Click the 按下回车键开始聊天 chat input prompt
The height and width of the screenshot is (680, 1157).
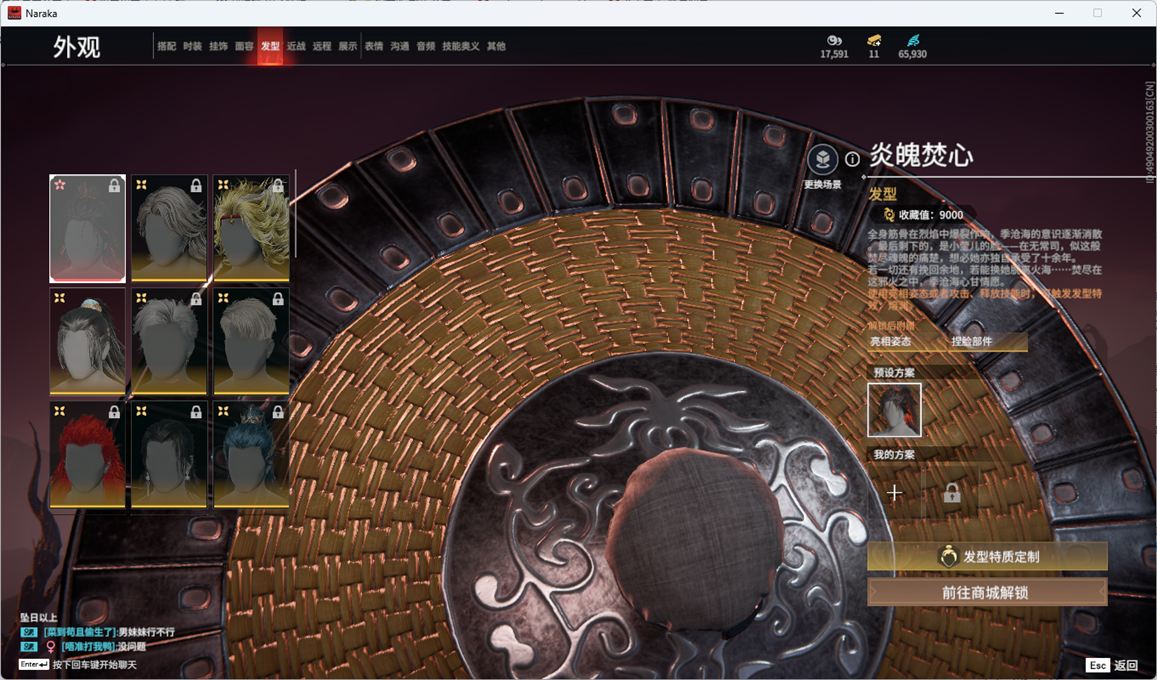[94, 665]
